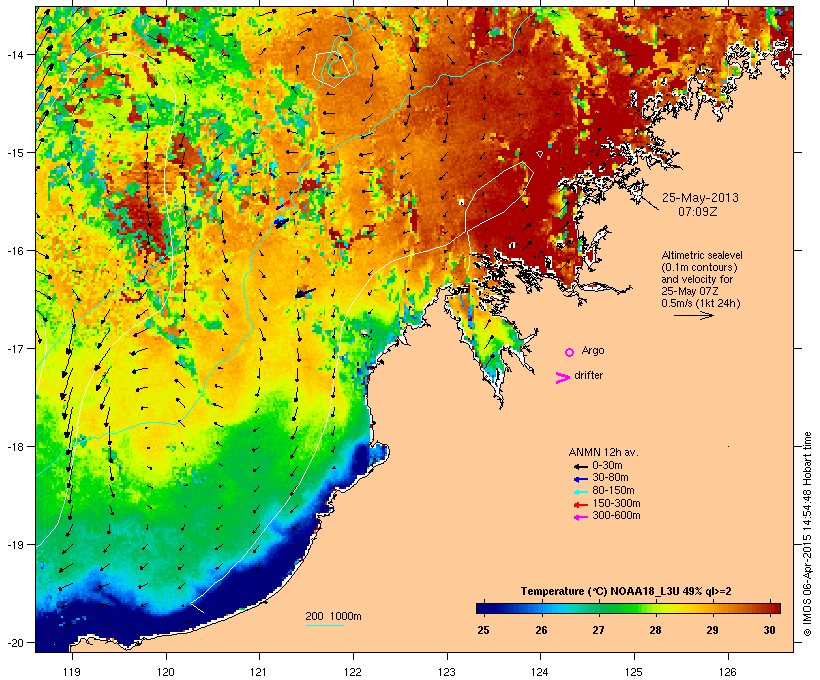Screen dimensions: 820x680
Task: Click the time text 07:09Z
Action: [x=698, y=212]
